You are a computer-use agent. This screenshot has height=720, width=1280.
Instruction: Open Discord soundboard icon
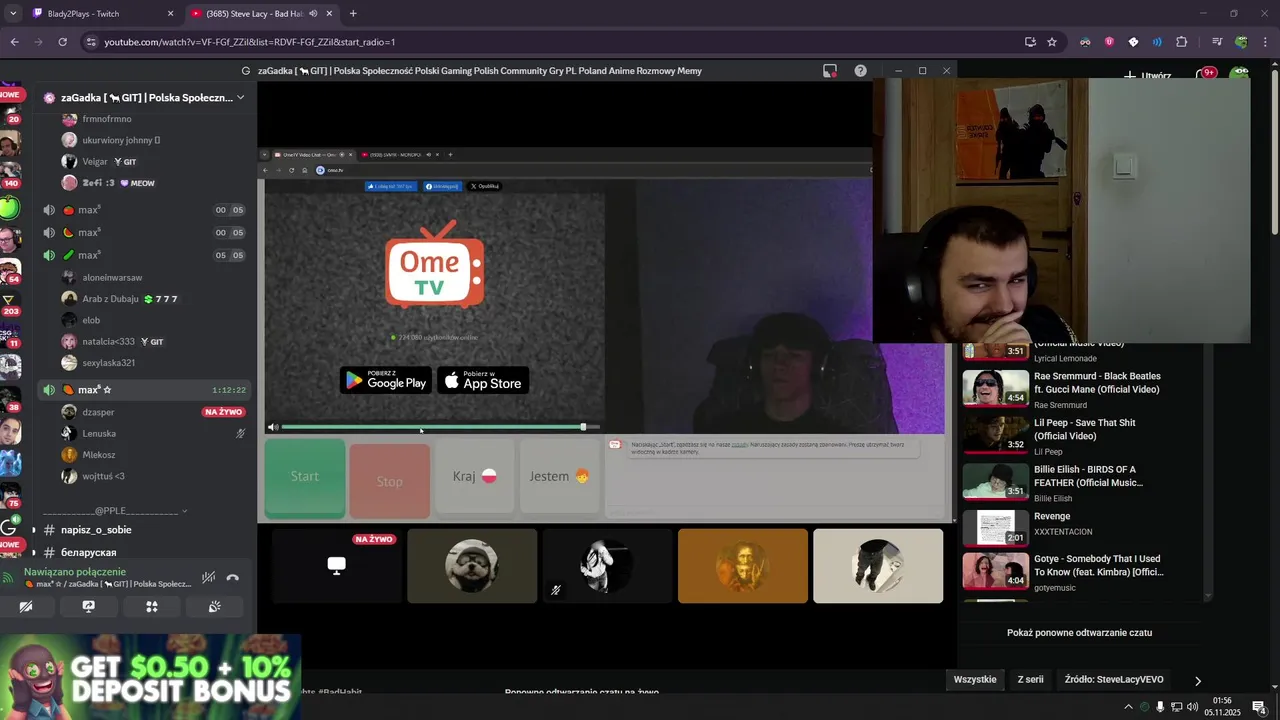click(x=215, y=607)
